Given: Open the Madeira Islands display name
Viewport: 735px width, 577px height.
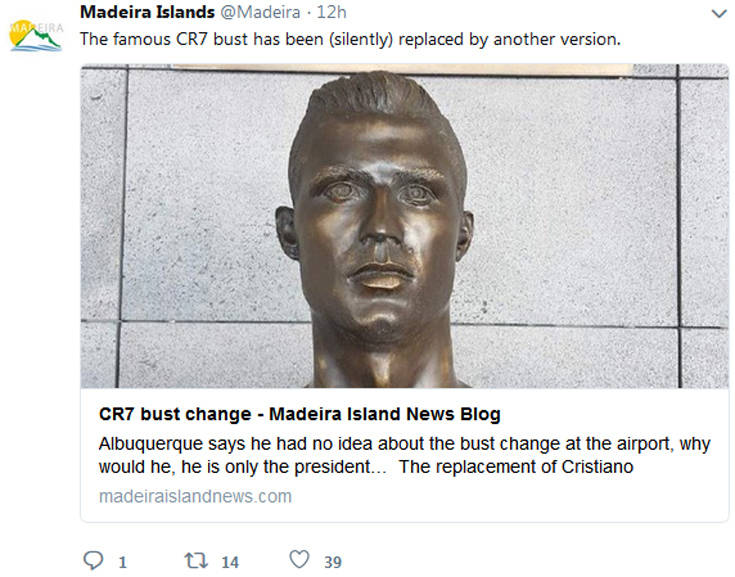Looking at the screenshot, I should [x=147, y=12].
